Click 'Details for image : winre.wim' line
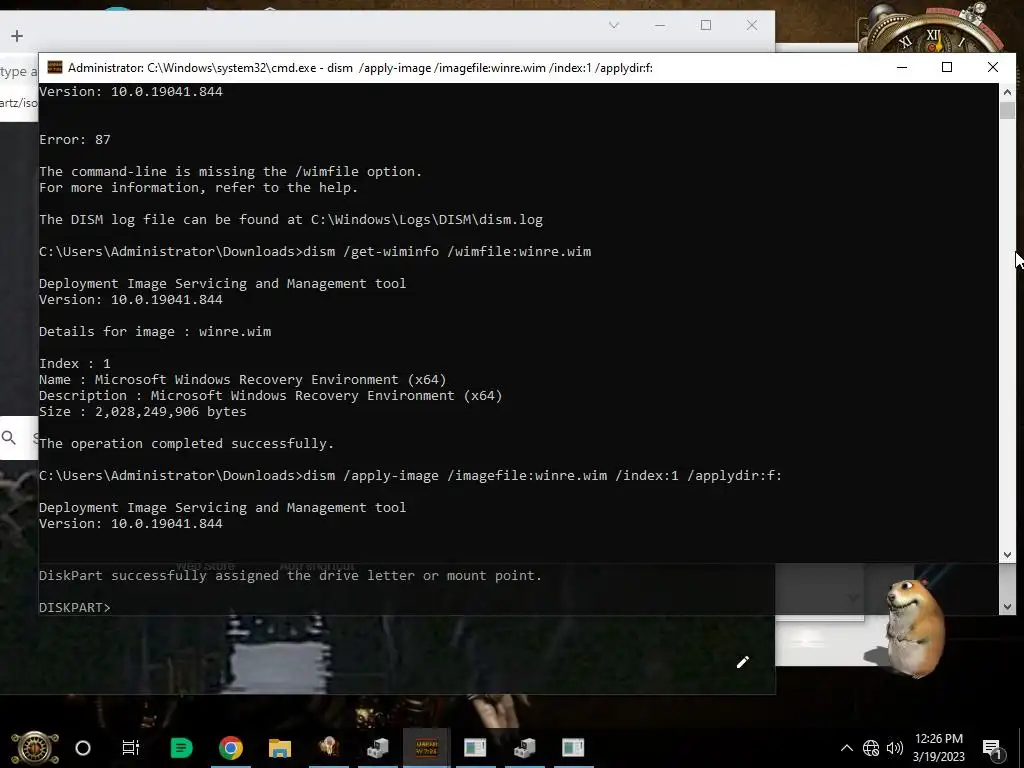Screen dimensions: 1024x768 155,332
